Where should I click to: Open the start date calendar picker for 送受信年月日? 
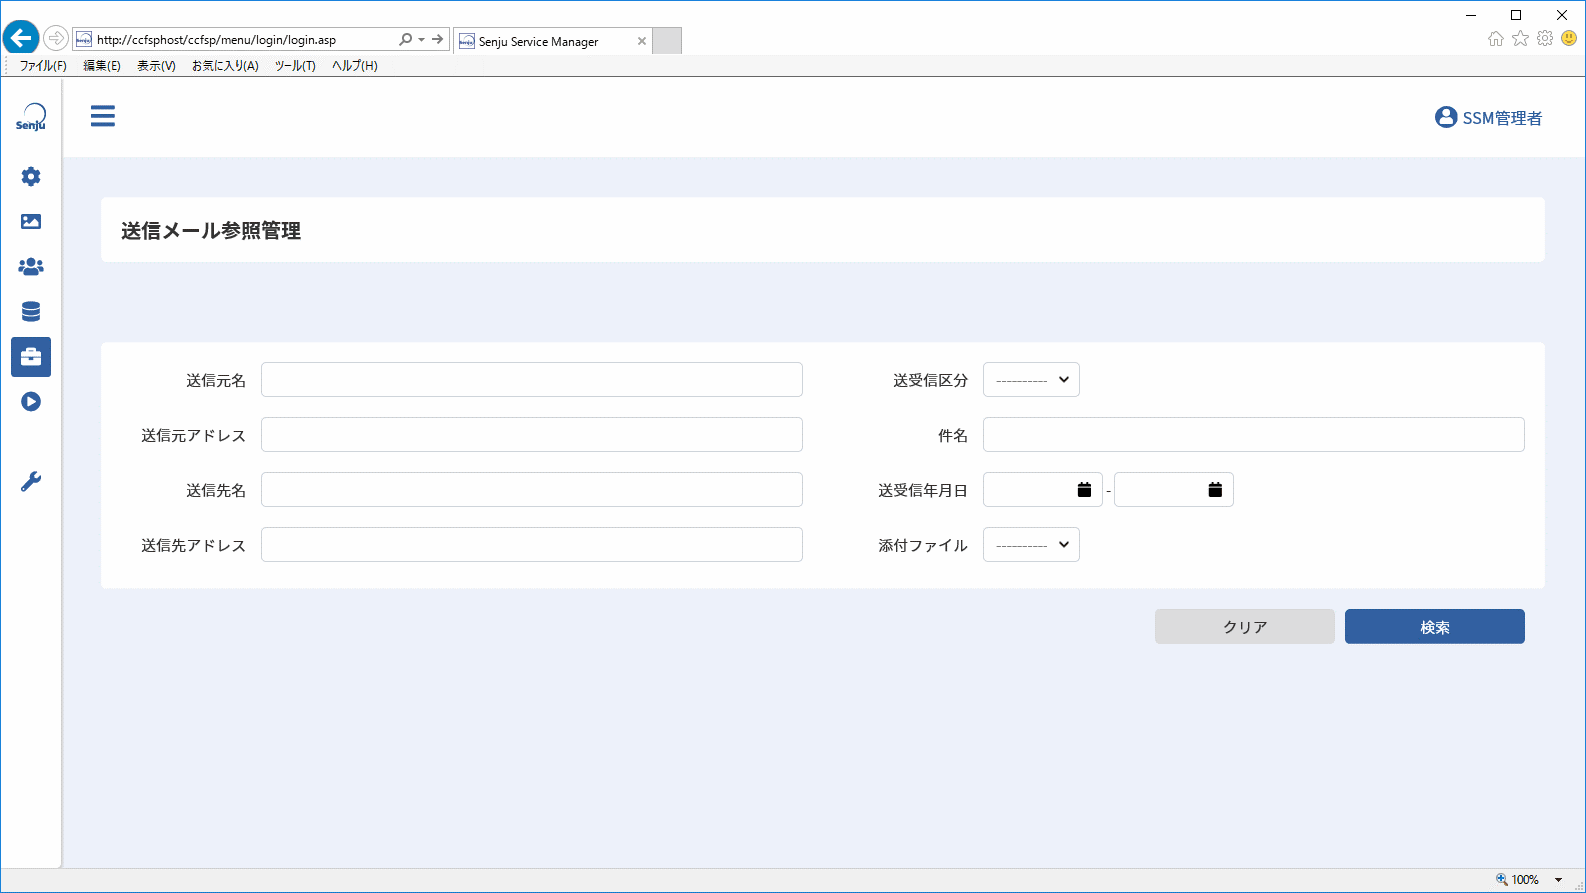[x=1084, y=490]
